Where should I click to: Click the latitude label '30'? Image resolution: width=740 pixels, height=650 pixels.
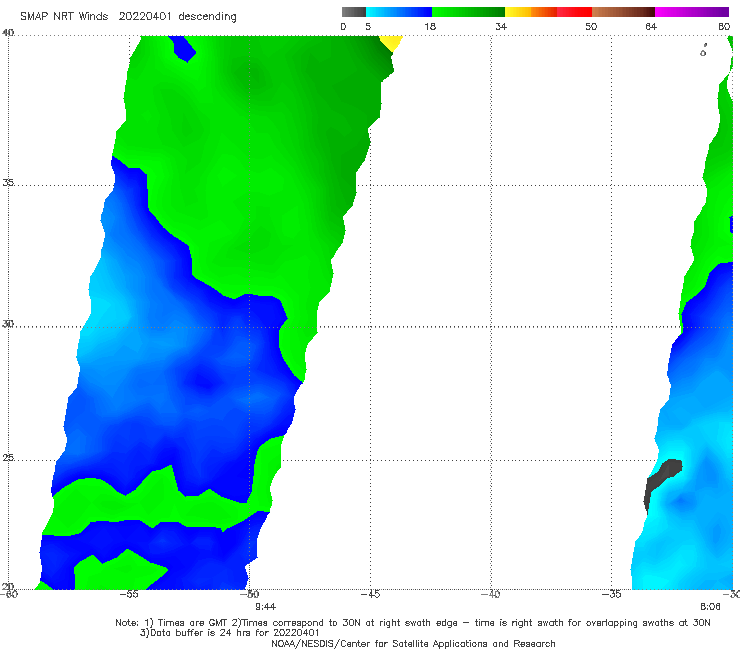point(8,324)
